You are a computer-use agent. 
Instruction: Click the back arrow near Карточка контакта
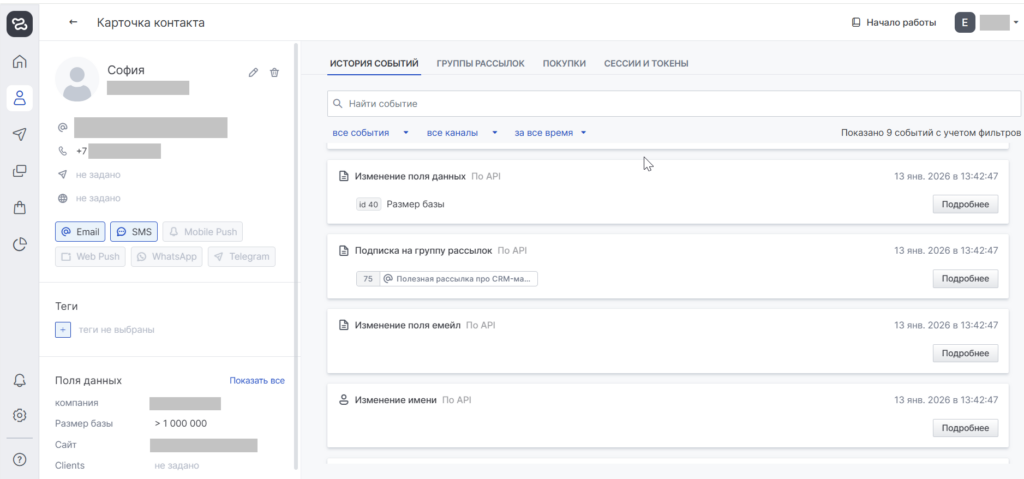73,22
